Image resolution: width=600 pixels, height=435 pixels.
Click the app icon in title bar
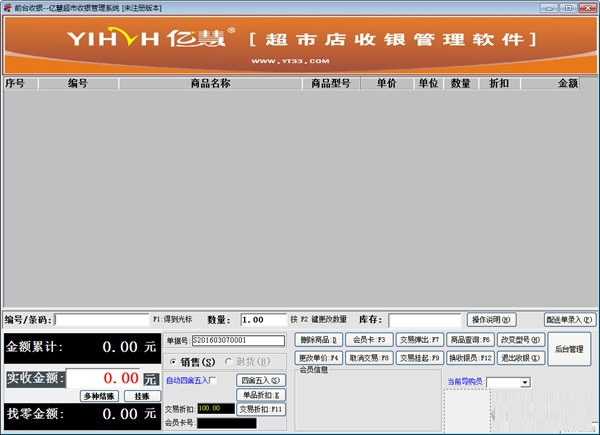pos(7,8)
